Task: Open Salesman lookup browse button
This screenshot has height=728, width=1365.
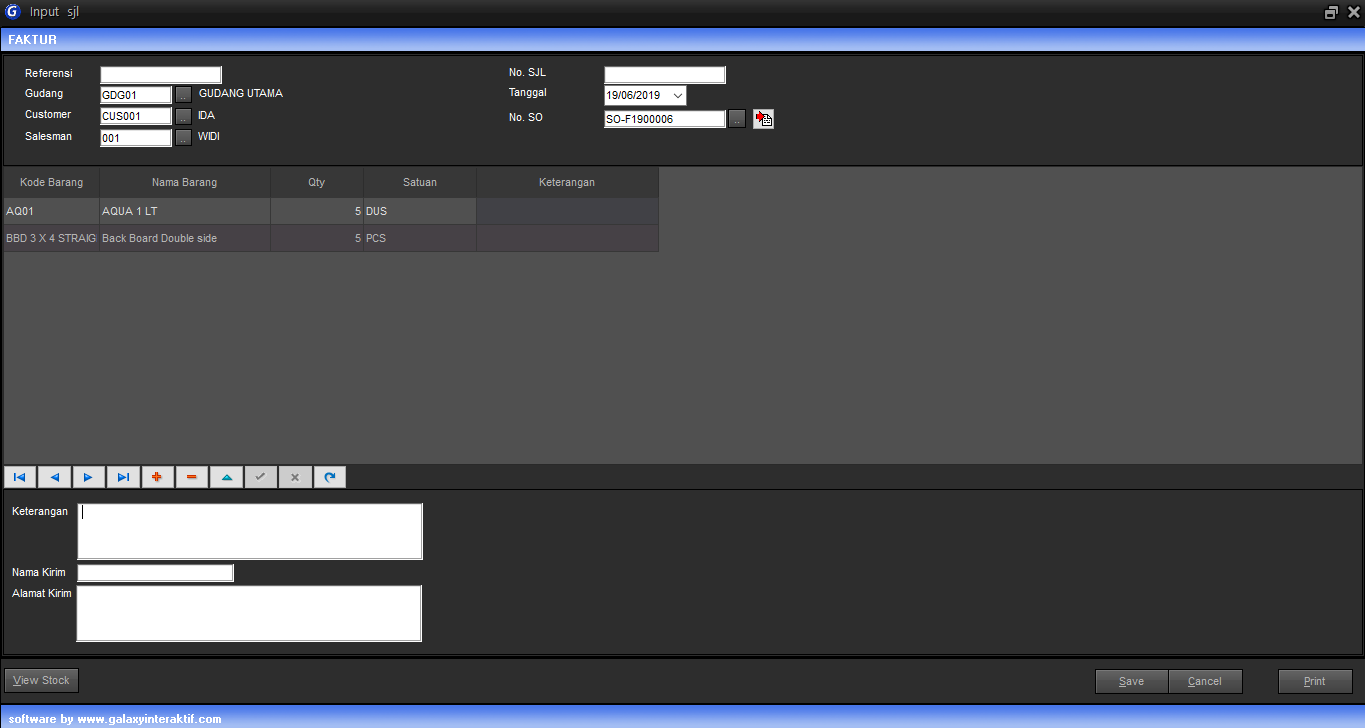Action: pos(183,138)
